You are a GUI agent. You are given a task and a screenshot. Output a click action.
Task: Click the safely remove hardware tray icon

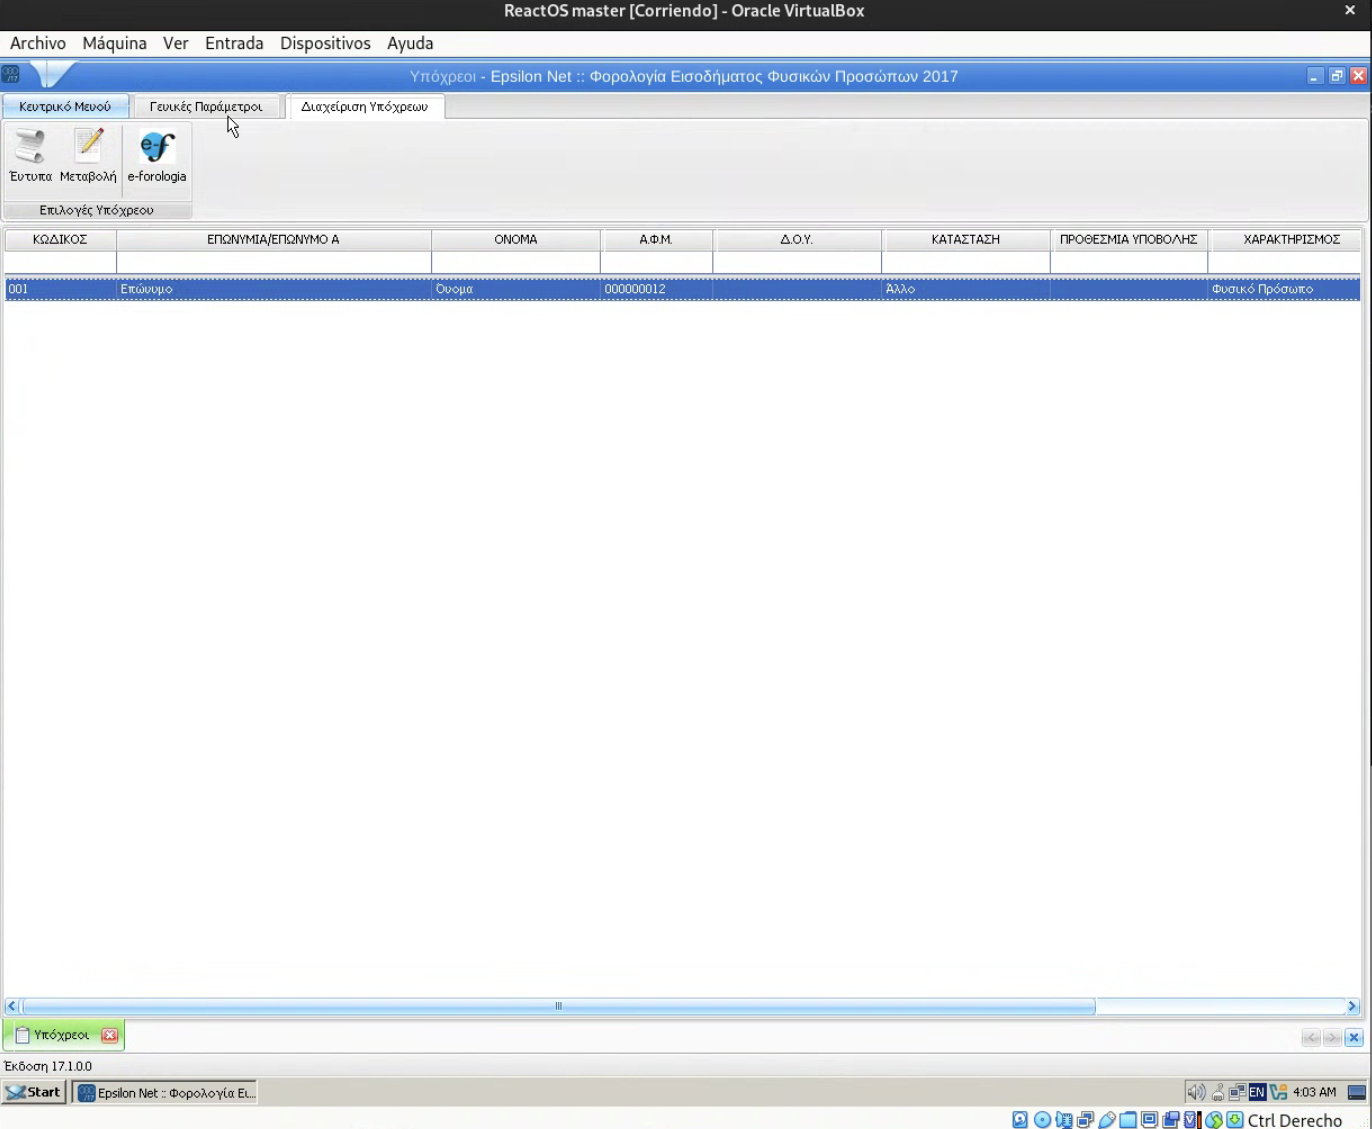[1217, 1092]
